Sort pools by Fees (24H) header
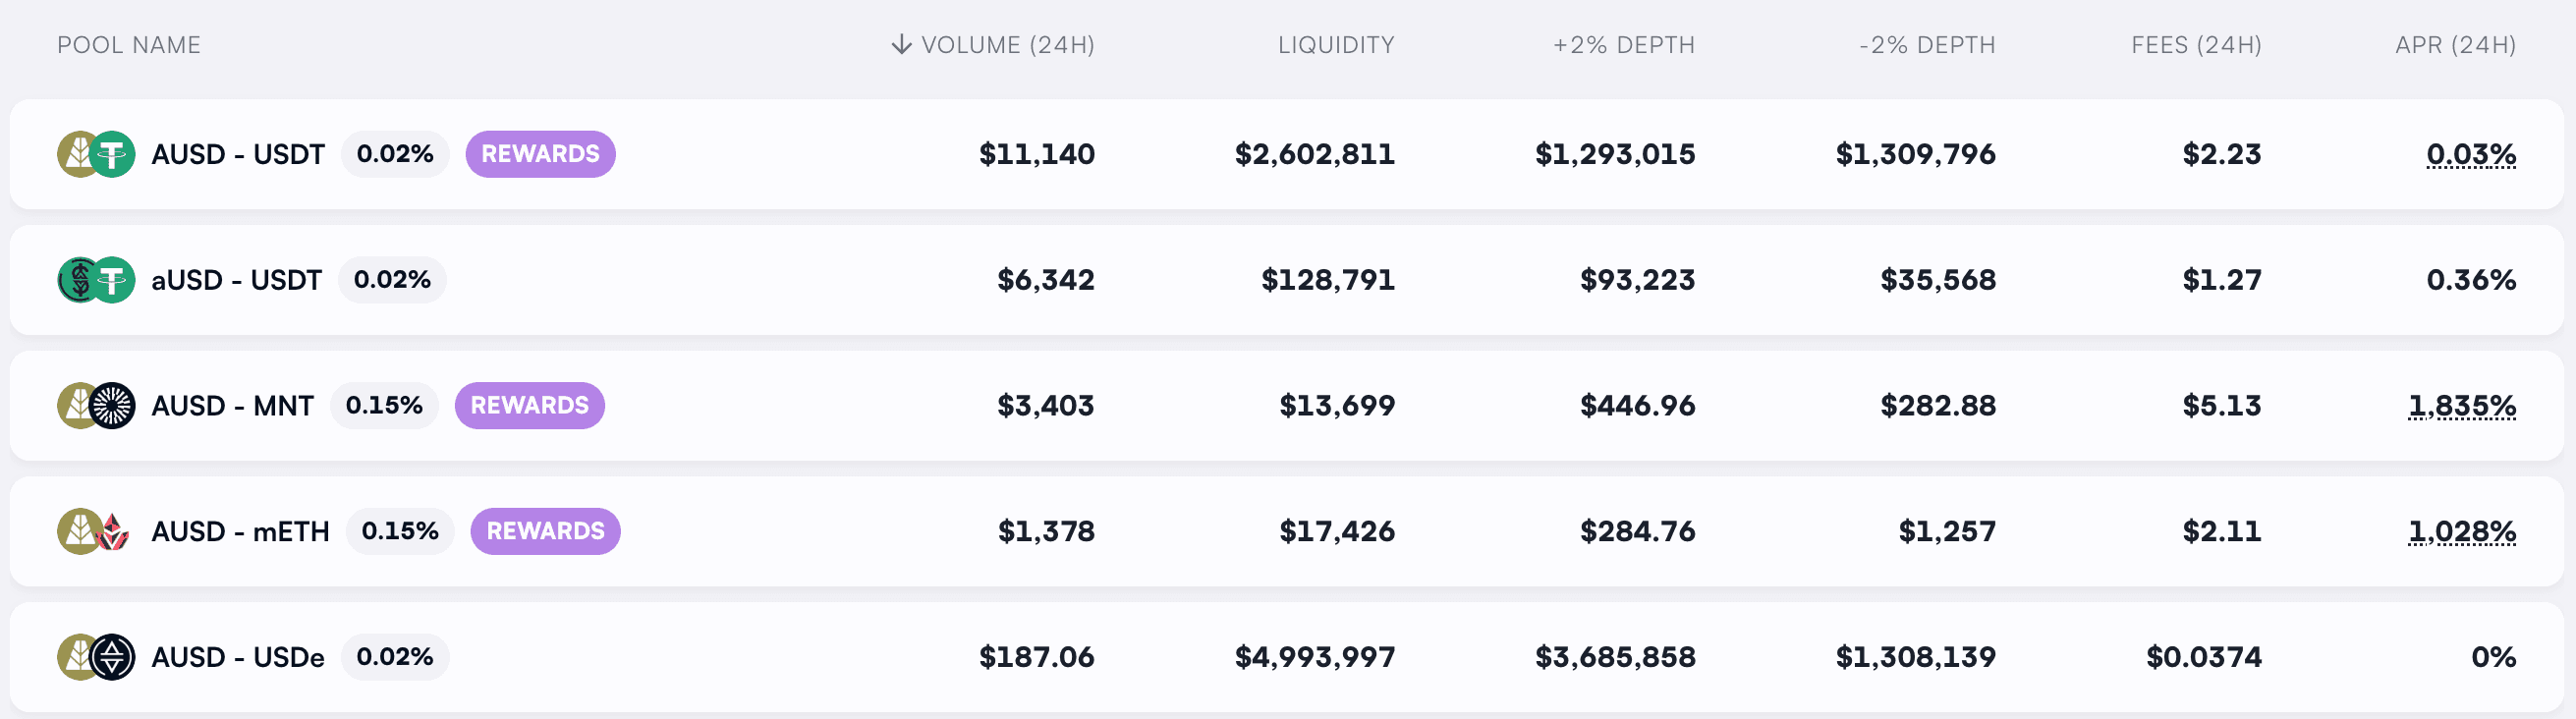The height and width of the screenshot is (719, 2576). point(2196,45)
